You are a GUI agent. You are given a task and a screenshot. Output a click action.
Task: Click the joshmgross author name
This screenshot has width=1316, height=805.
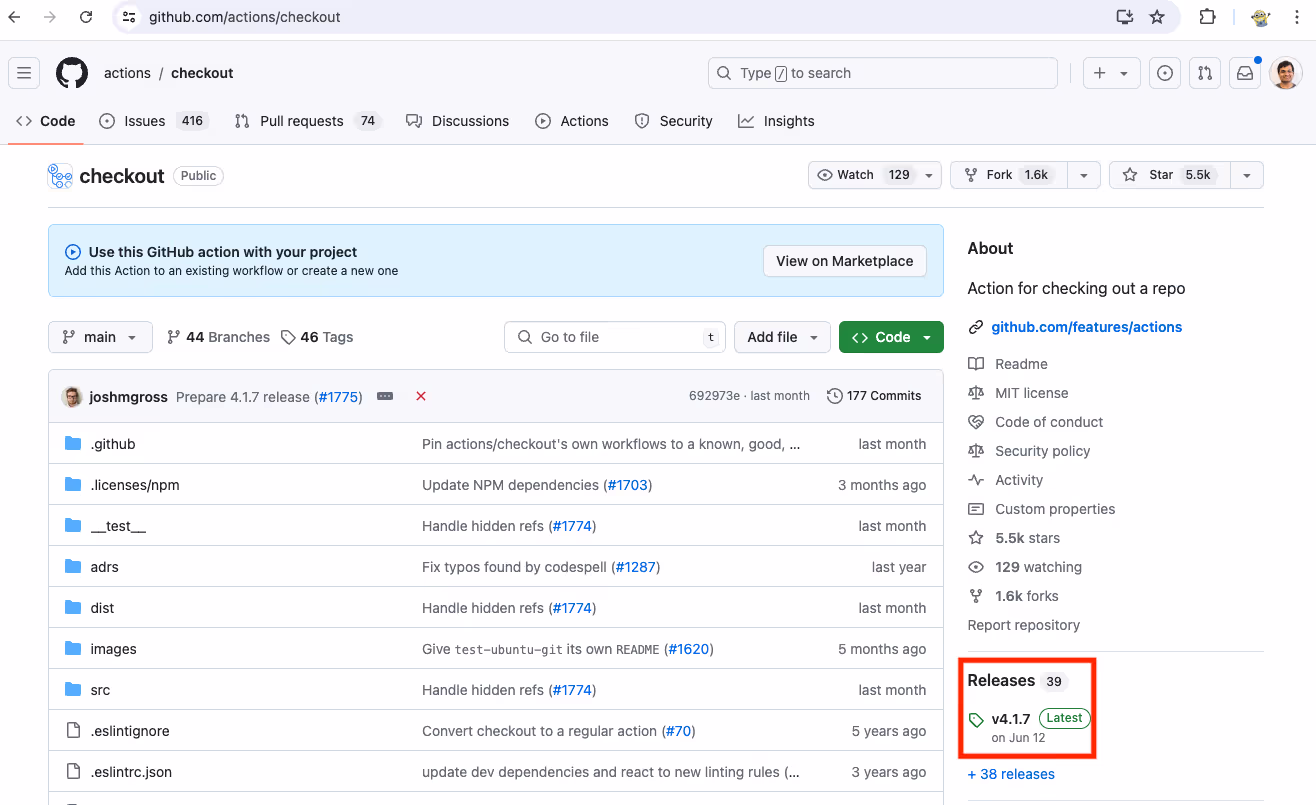pos(130,397)
